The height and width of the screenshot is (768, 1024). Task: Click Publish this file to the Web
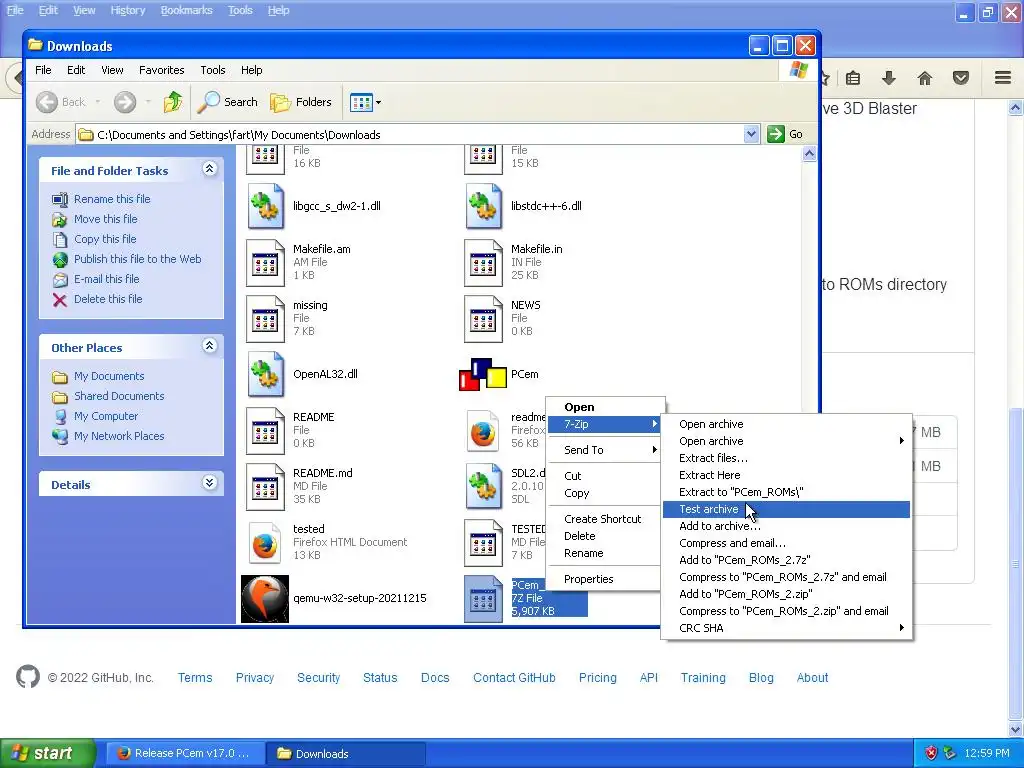pyautogui.click(x=137, y=259)
